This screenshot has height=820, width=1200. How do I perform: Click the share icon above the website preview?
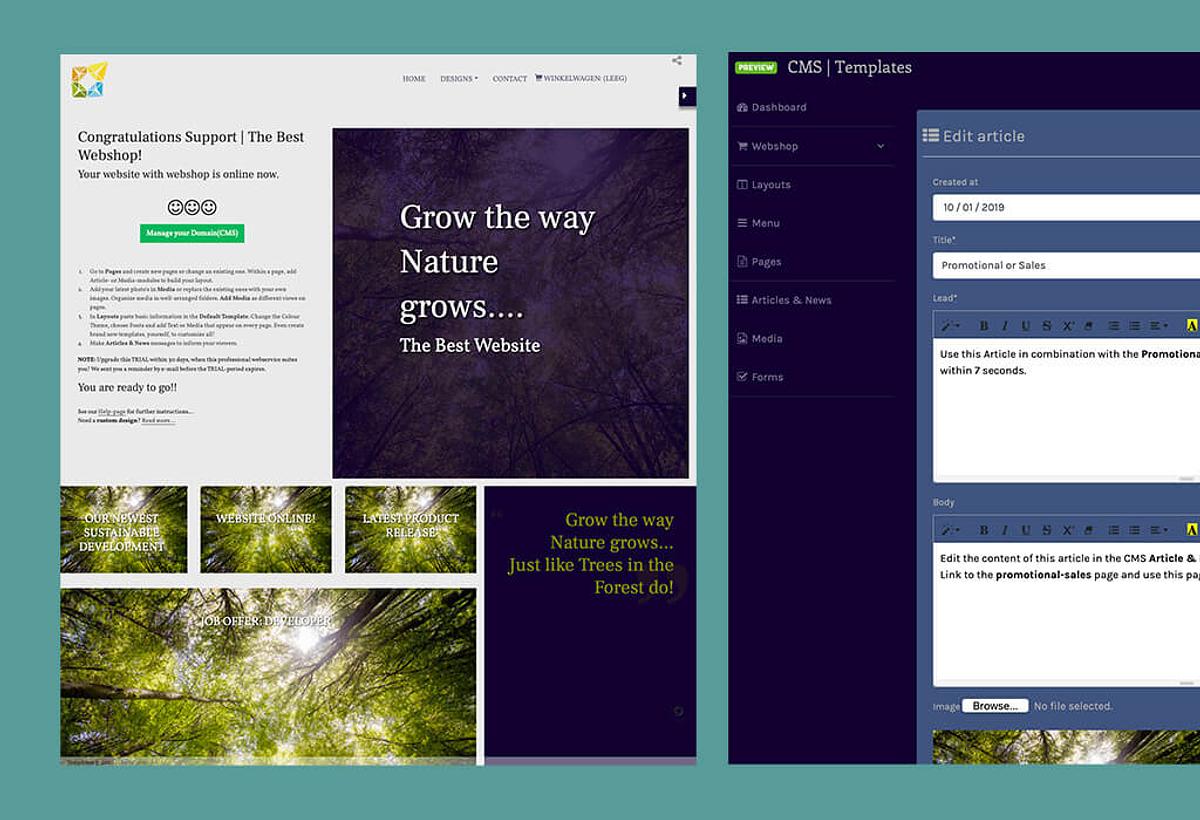pyautogui.click(x=677, y=61)
